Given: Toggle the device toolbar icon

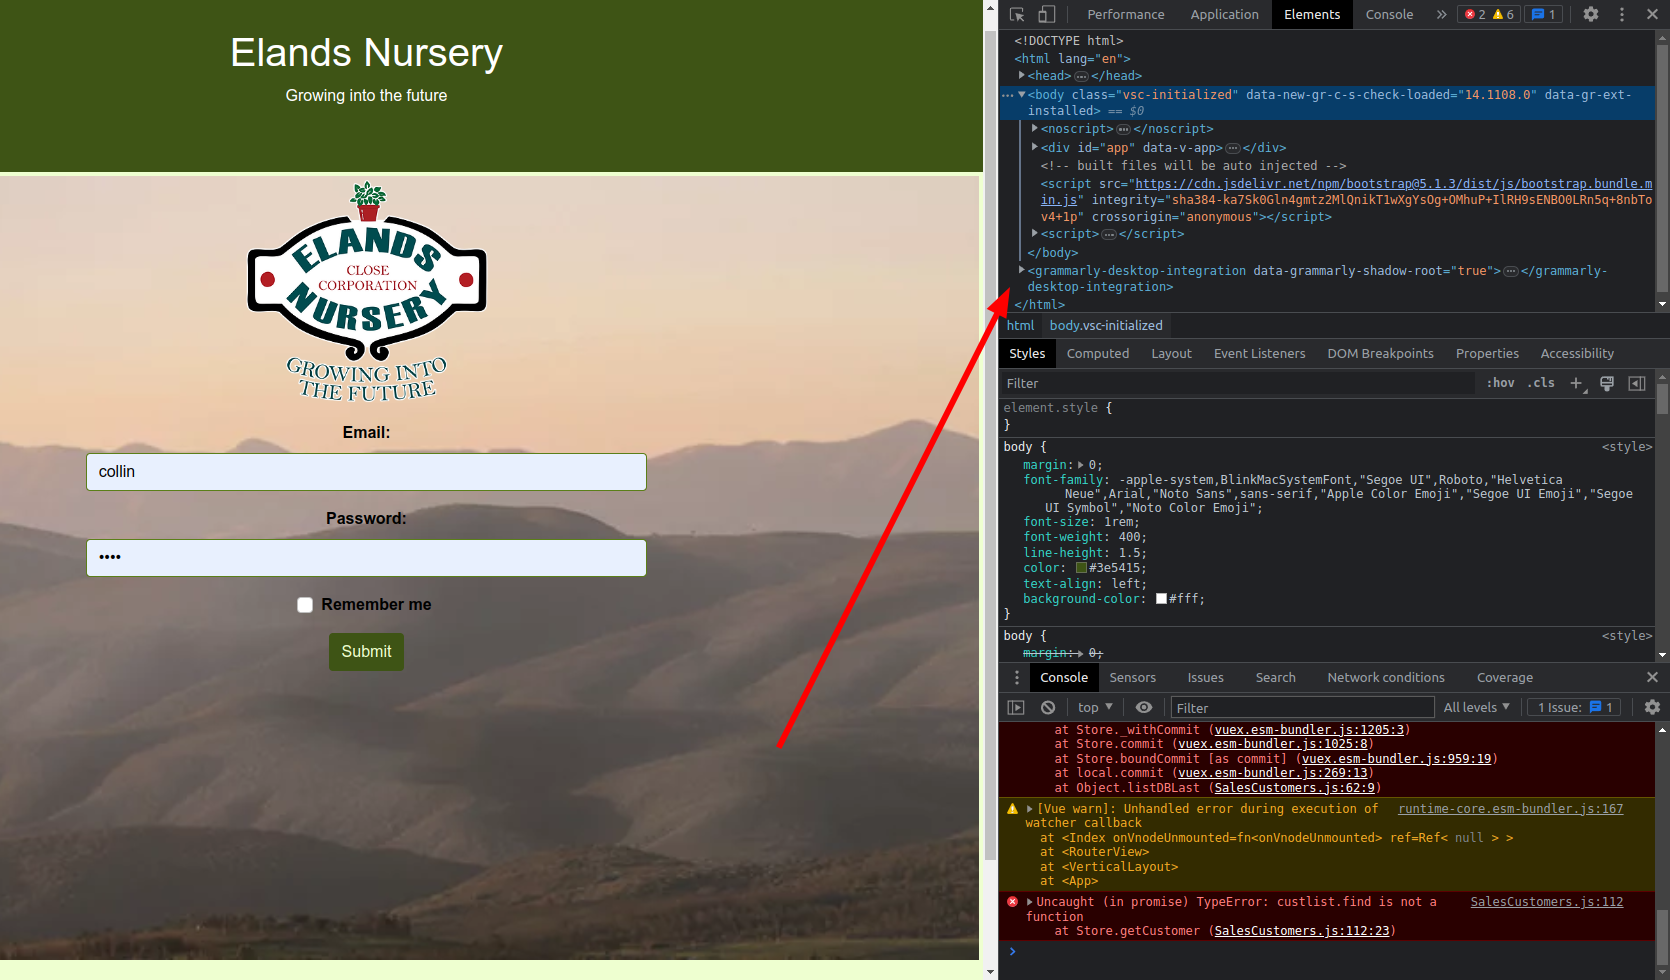Looking at the screenshot, I should click(1046, 14).
